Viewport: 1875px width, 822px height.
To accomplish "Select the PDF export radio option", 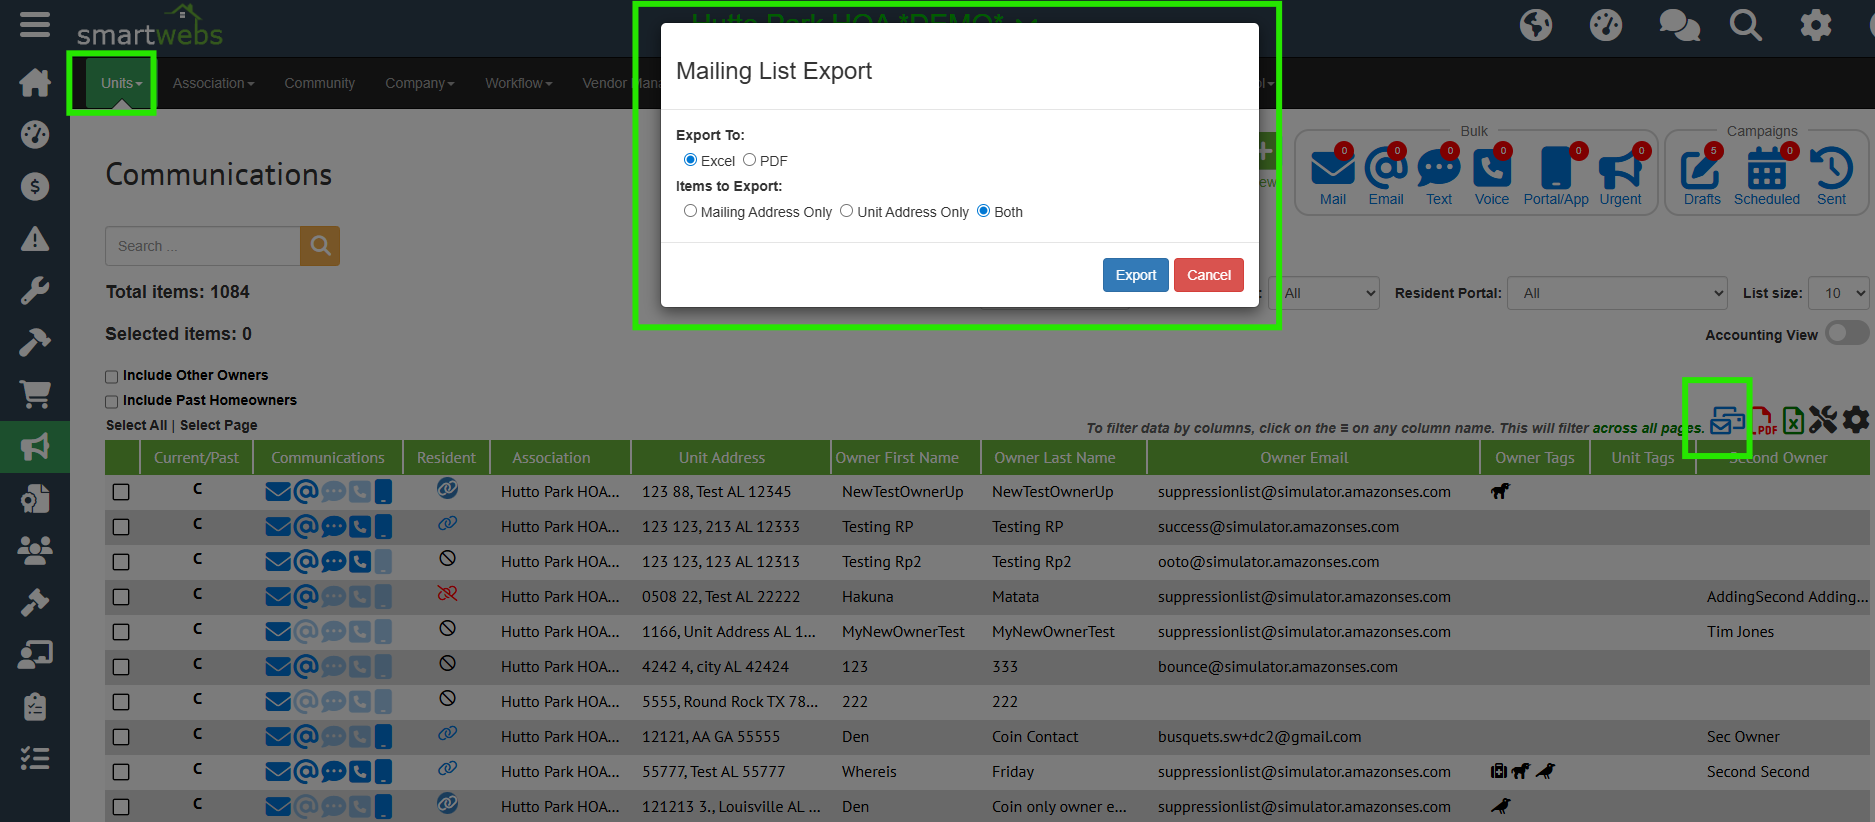I will (x=749, y=160).
